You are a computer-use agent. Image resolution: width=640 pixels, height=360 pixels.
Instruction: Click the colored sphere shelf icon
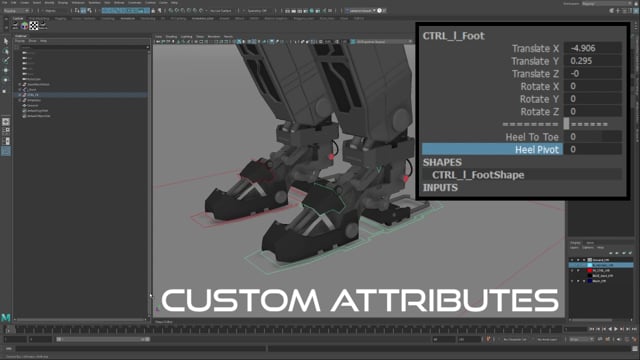pos(24,26)
